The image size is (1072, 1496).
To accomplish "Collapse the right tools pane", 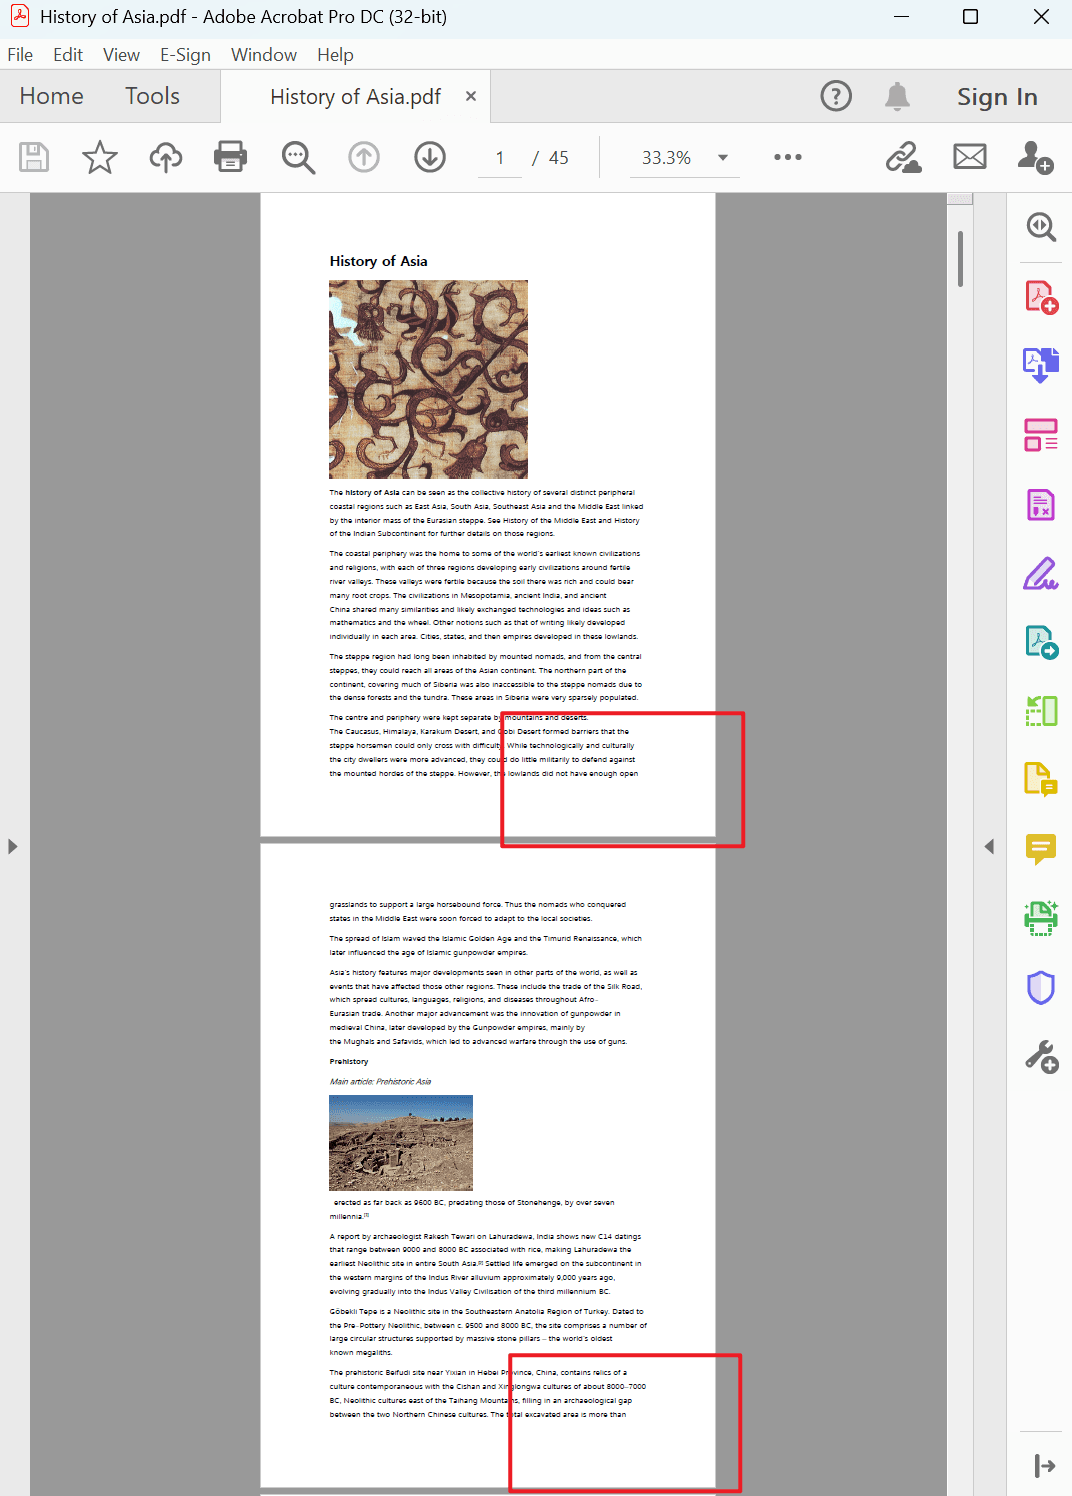I will 989,846.
